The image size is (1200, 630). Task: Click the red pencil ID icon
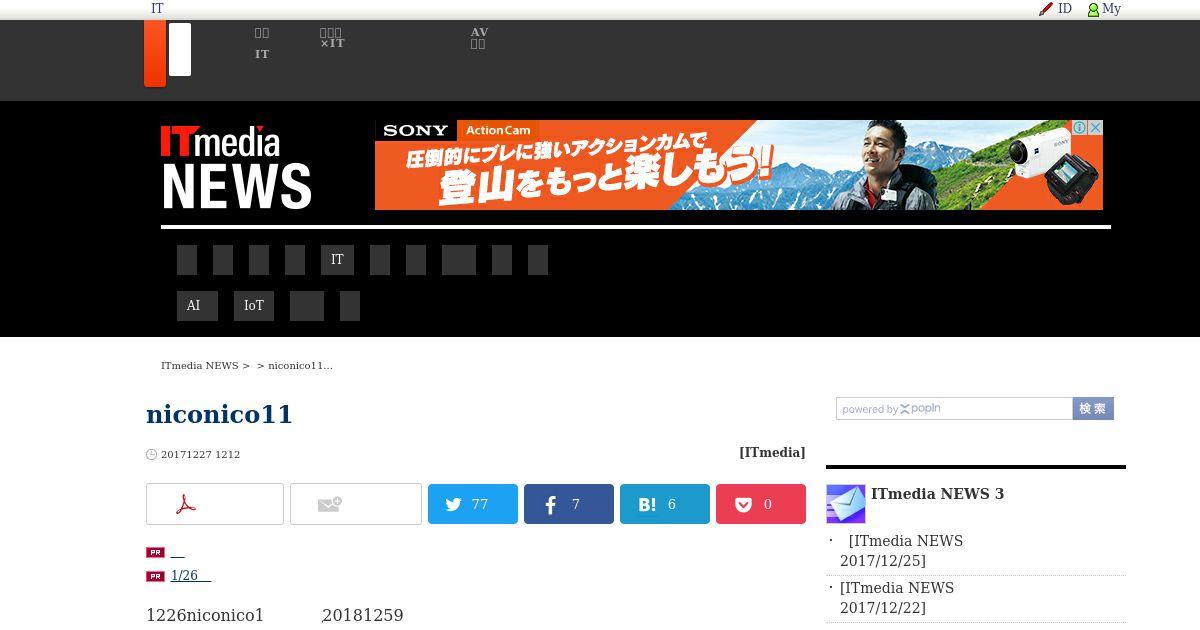(1046, 9)
